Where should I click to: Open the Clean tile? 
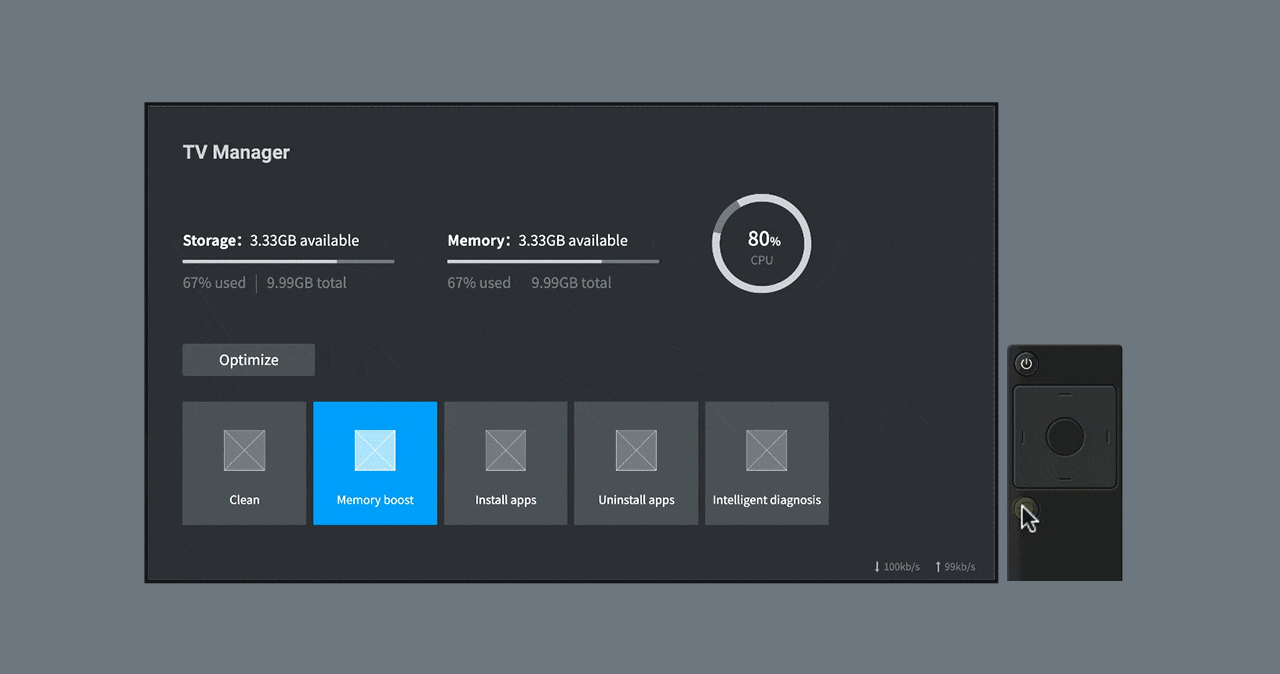click(244, 463)
